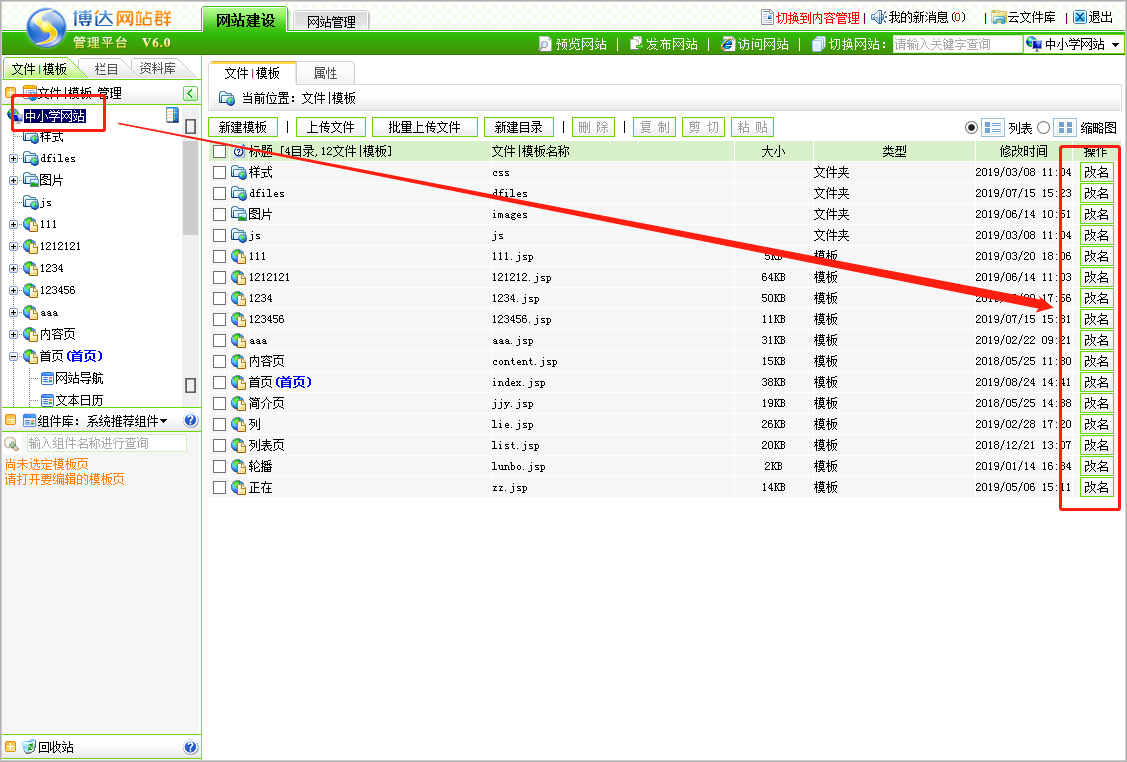Open the 系统推荐组件 component library dropdown
Screen dimensions: 1127x762
(x=163, y=421)
